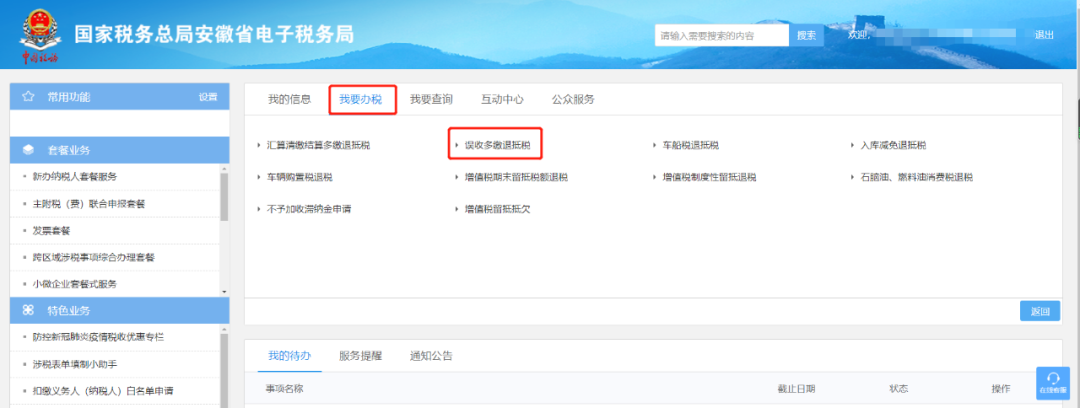The image size is (1080, 408).
Task: Click the 国家税务总局安徽省电子税务局 title
Action: (x=214, y=34)
